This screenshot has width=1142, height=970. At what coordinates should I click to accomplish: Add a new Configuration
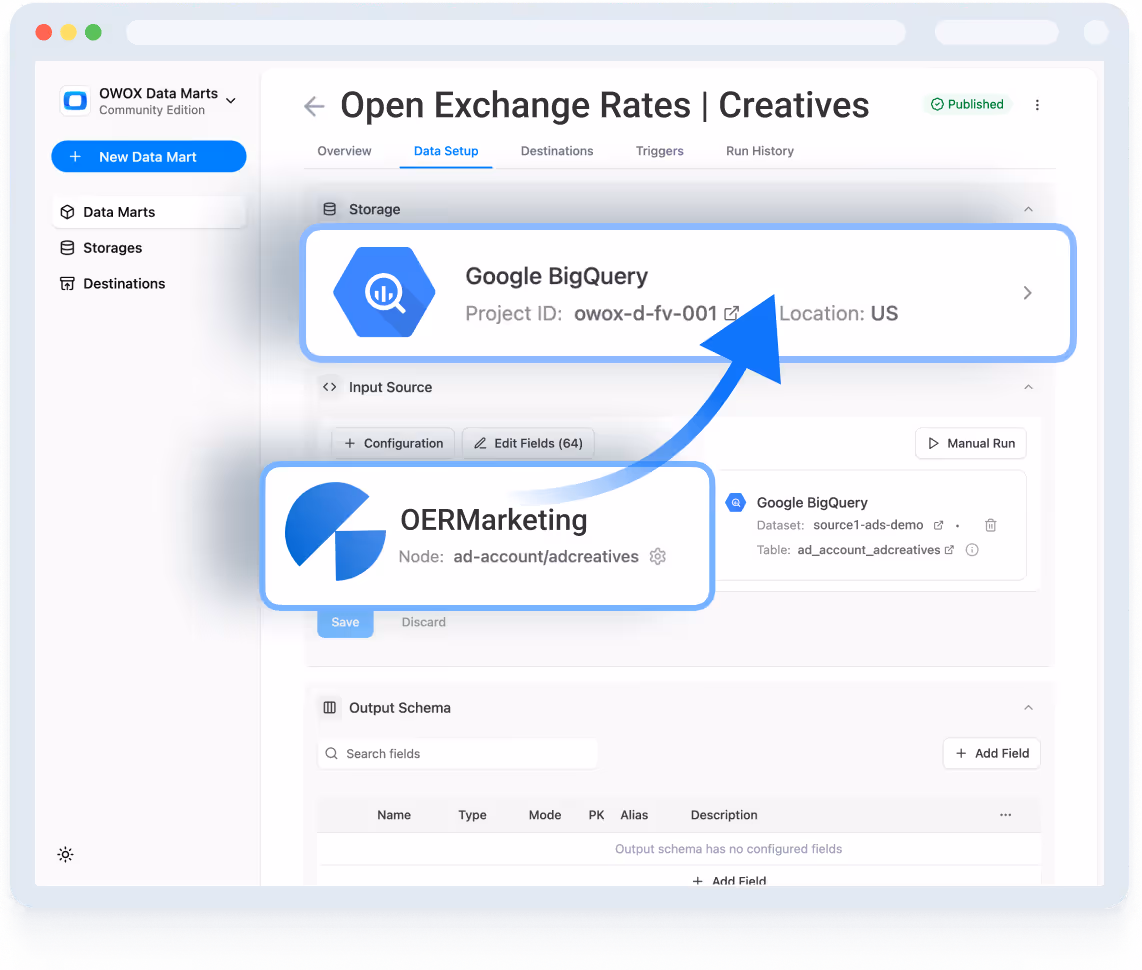pyautogui.click(x=393, y=443)
